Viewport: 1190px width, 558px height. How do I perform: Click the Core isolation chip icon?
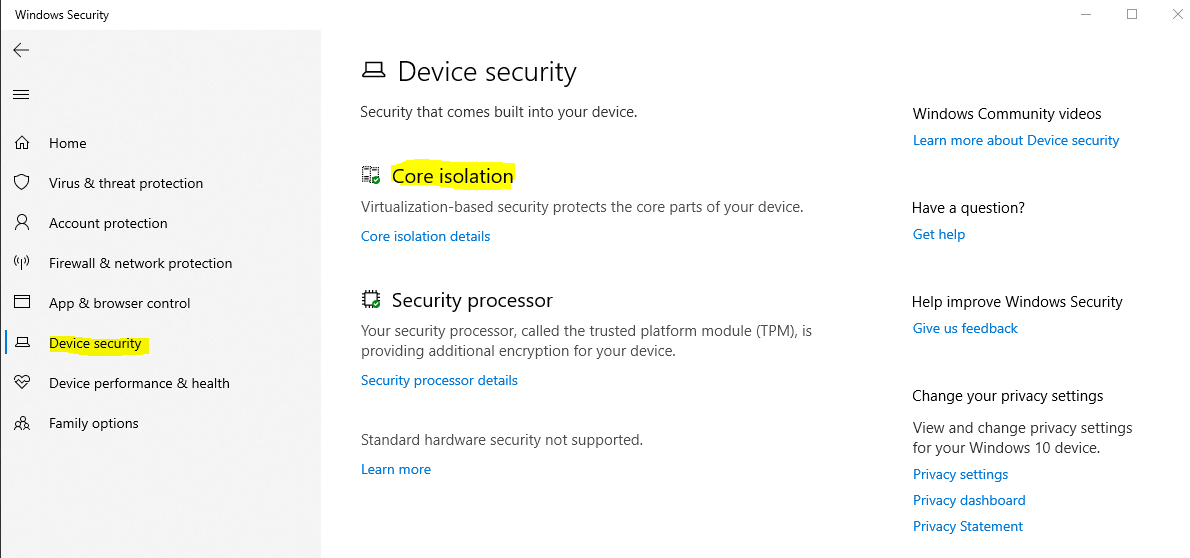point(371,176)
